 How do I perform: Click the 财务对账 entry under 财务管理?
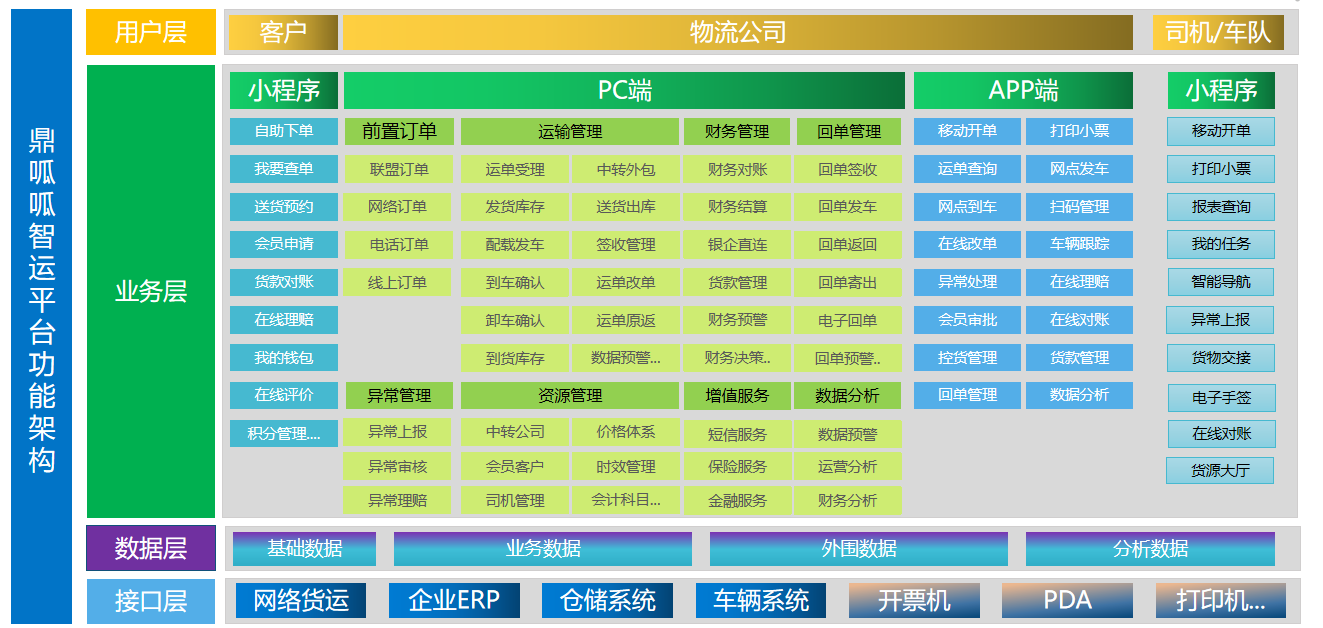click(738, 169)
